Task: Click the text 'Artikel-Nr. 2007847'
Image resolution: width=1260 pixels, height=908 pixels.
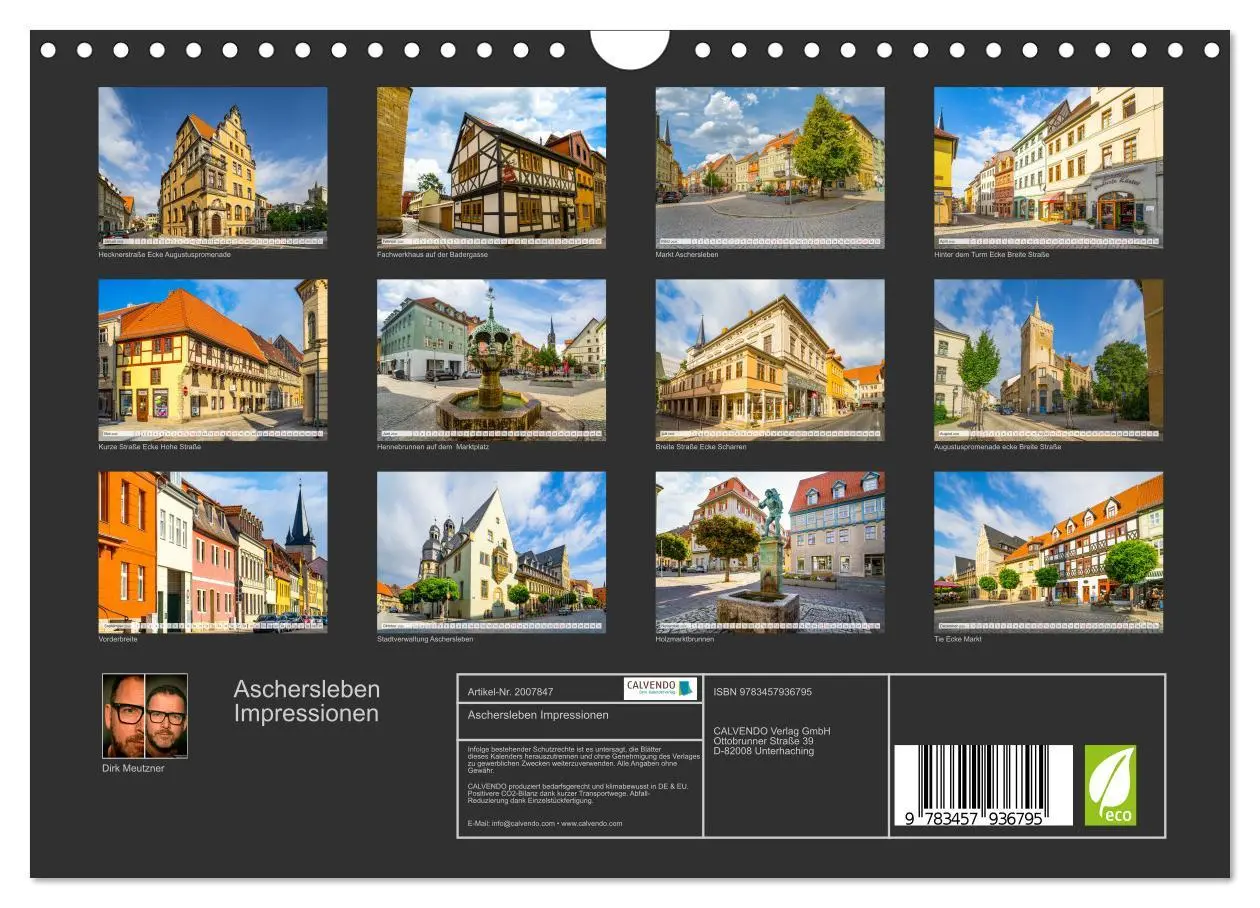Action: tap(510, 692)
